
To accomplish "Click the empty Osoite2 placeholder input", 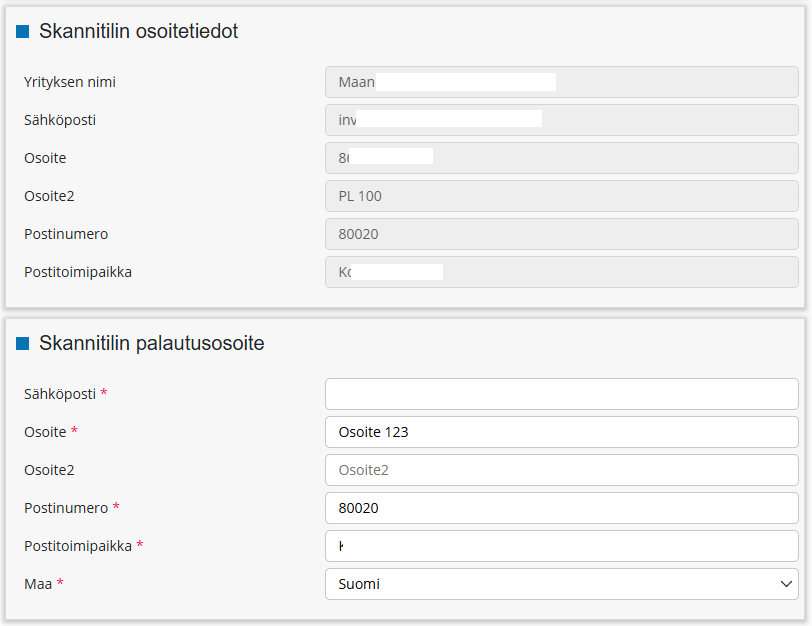I will pos(562,470).
